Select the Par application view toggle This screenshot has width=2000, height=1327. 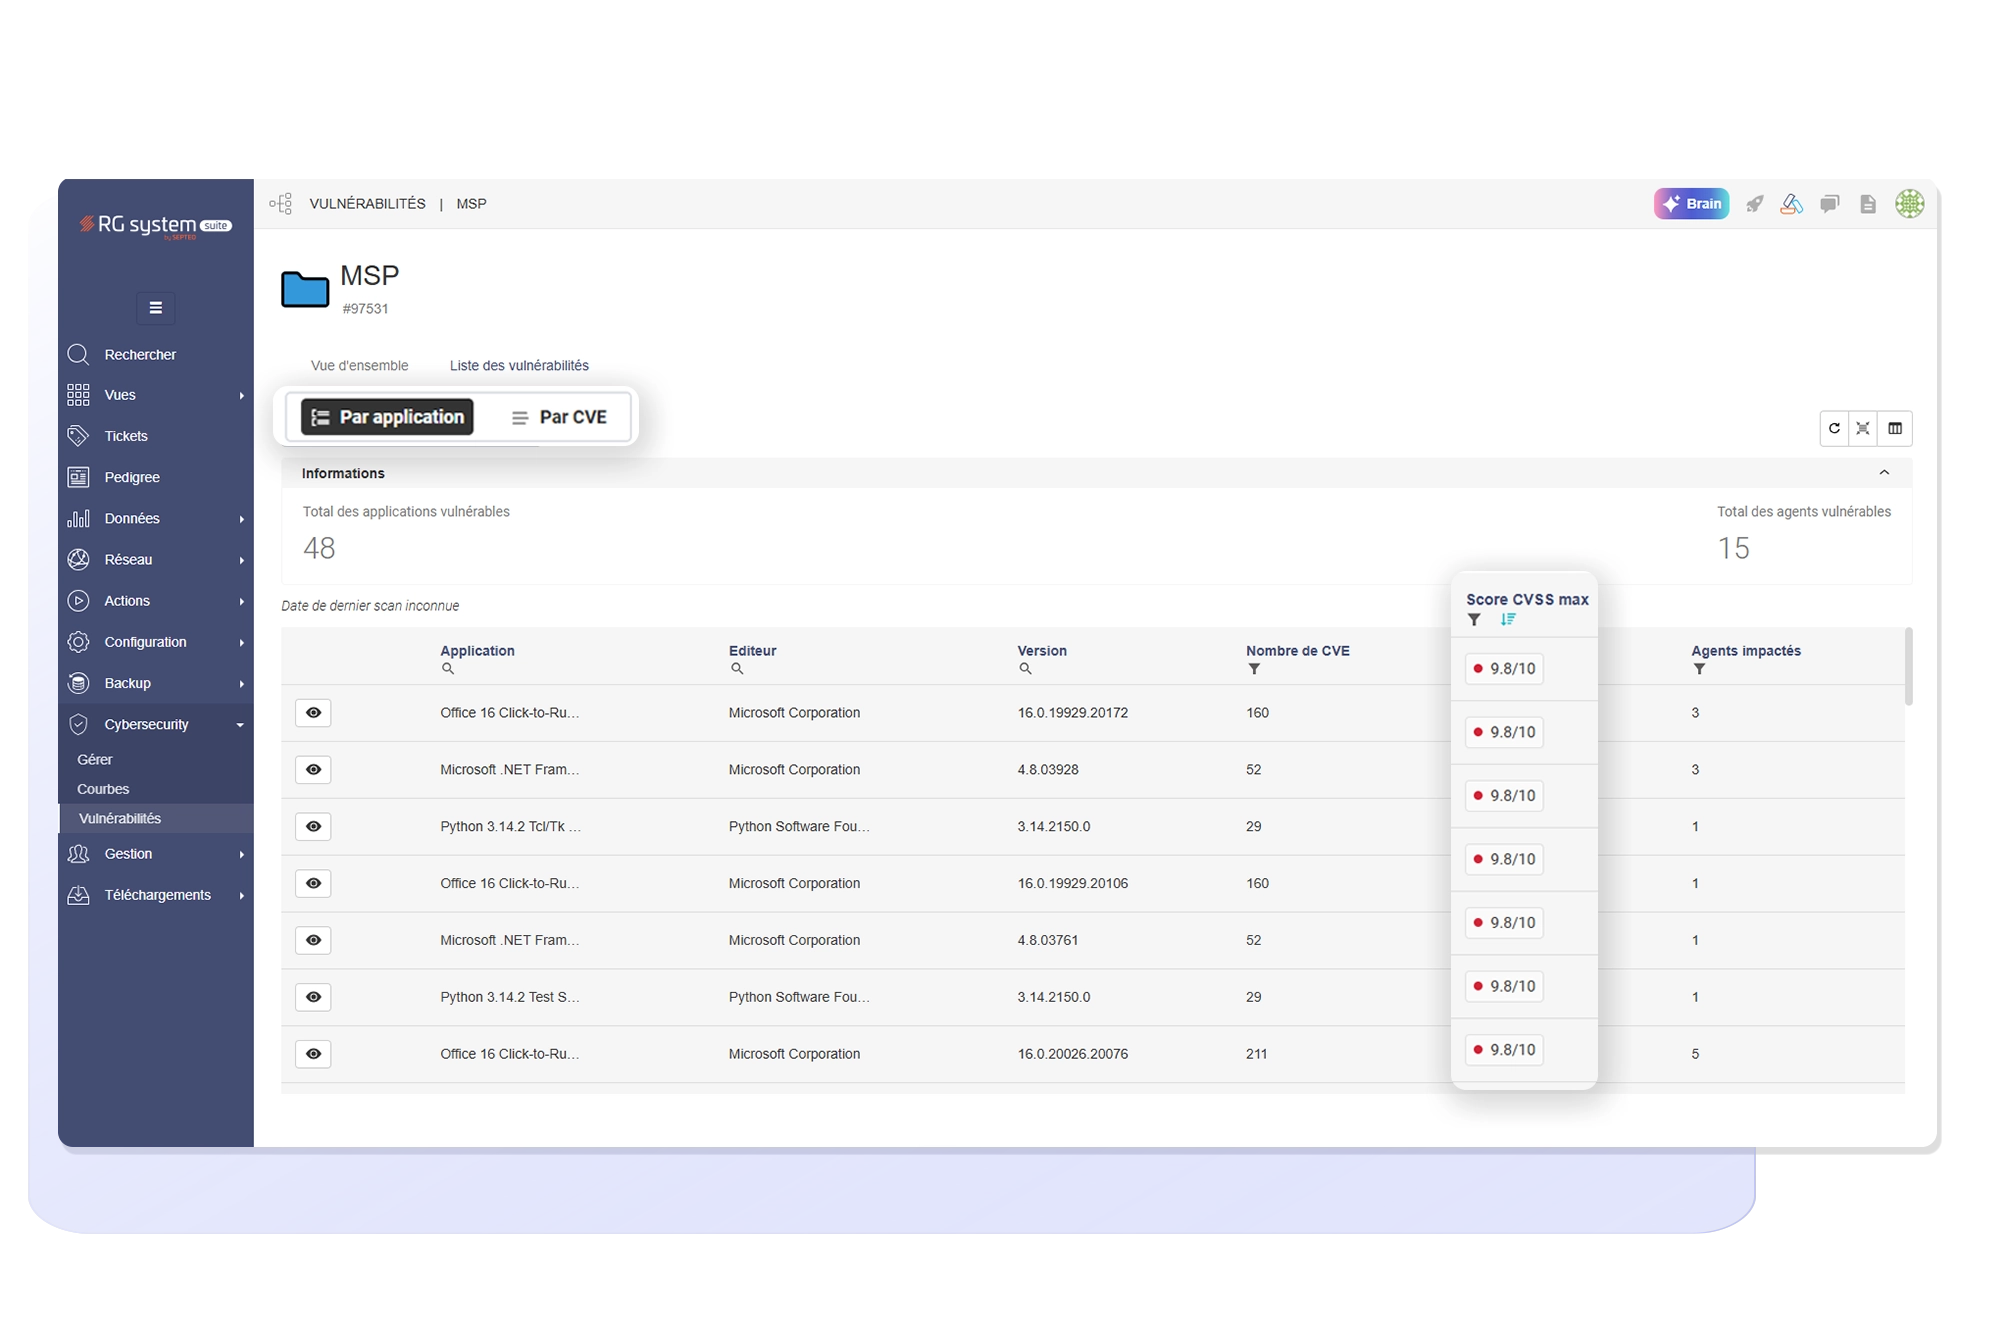[x=387, y=417]
